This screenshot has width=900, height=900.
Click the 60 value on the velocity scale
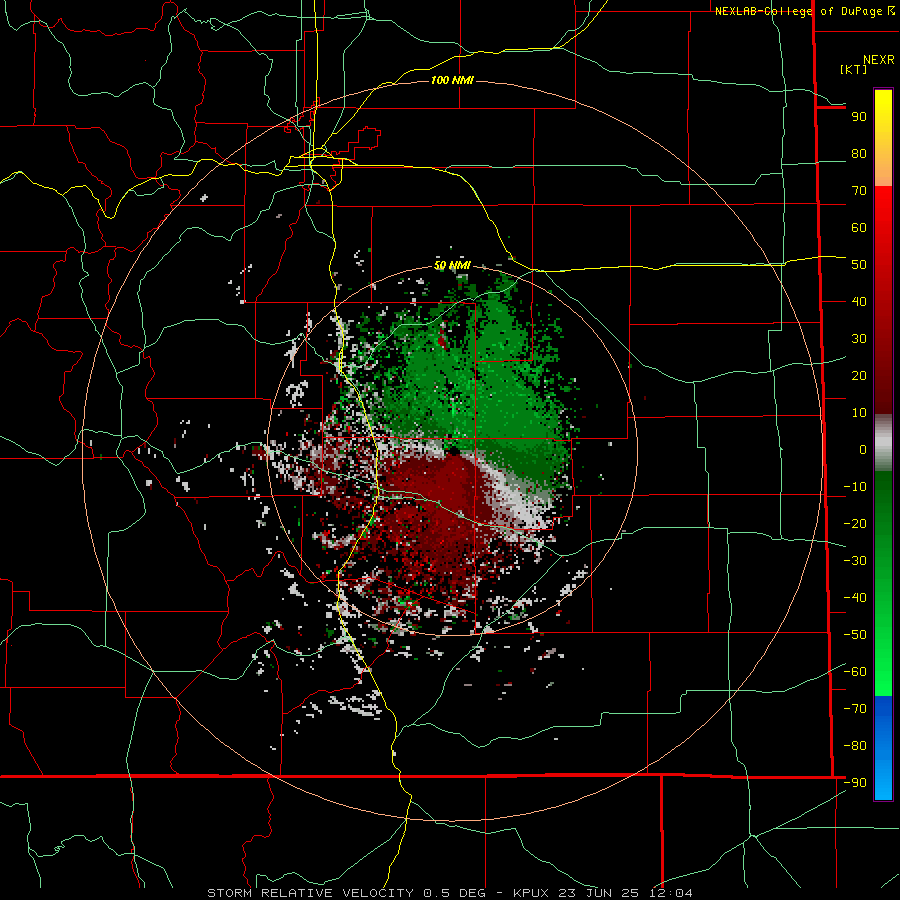click(859, 228)
